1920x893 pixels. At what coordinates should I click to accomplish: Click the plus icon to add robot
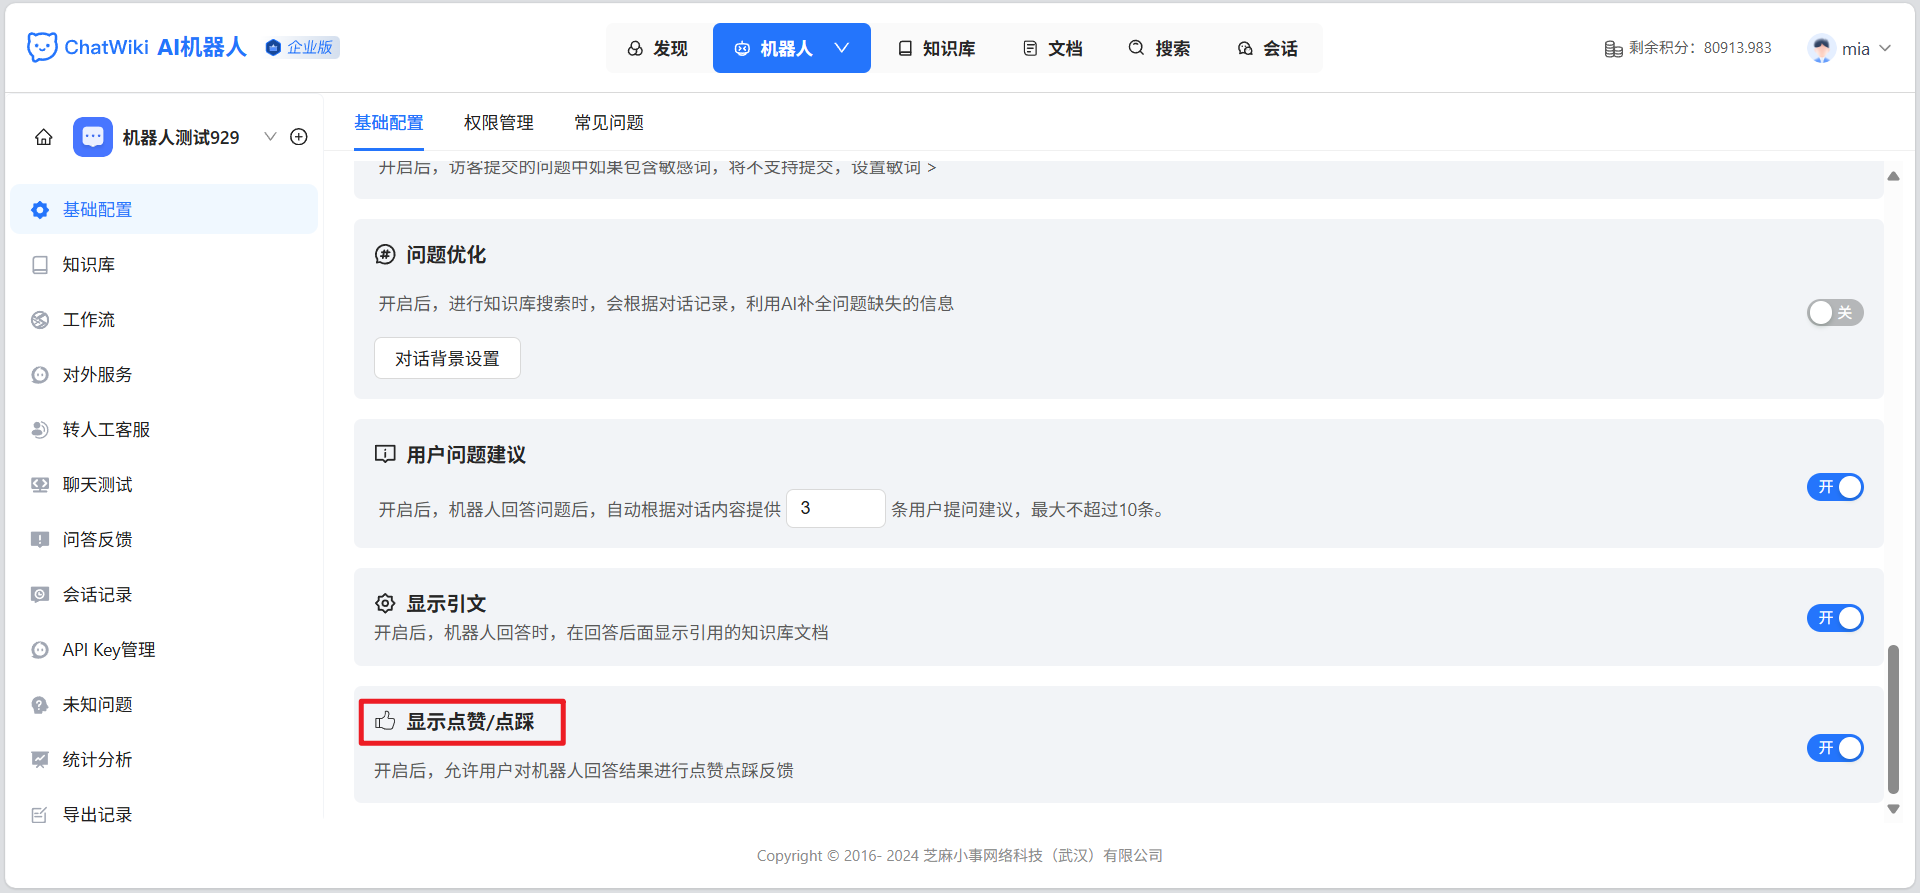[x=299, y=137]
